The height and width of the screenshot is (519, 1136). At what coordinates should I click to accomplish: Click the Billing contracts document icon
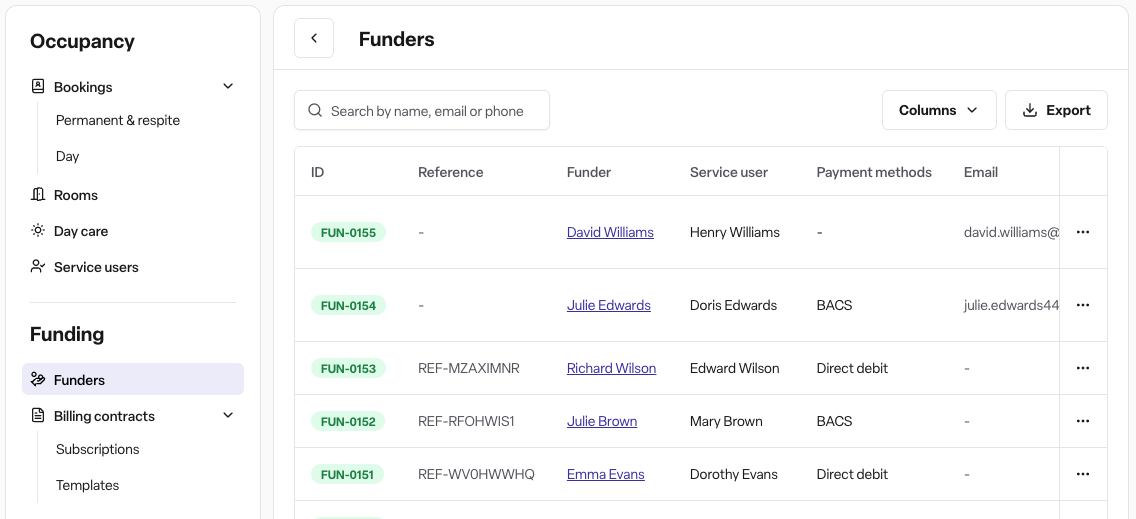(x=38, y=415)
